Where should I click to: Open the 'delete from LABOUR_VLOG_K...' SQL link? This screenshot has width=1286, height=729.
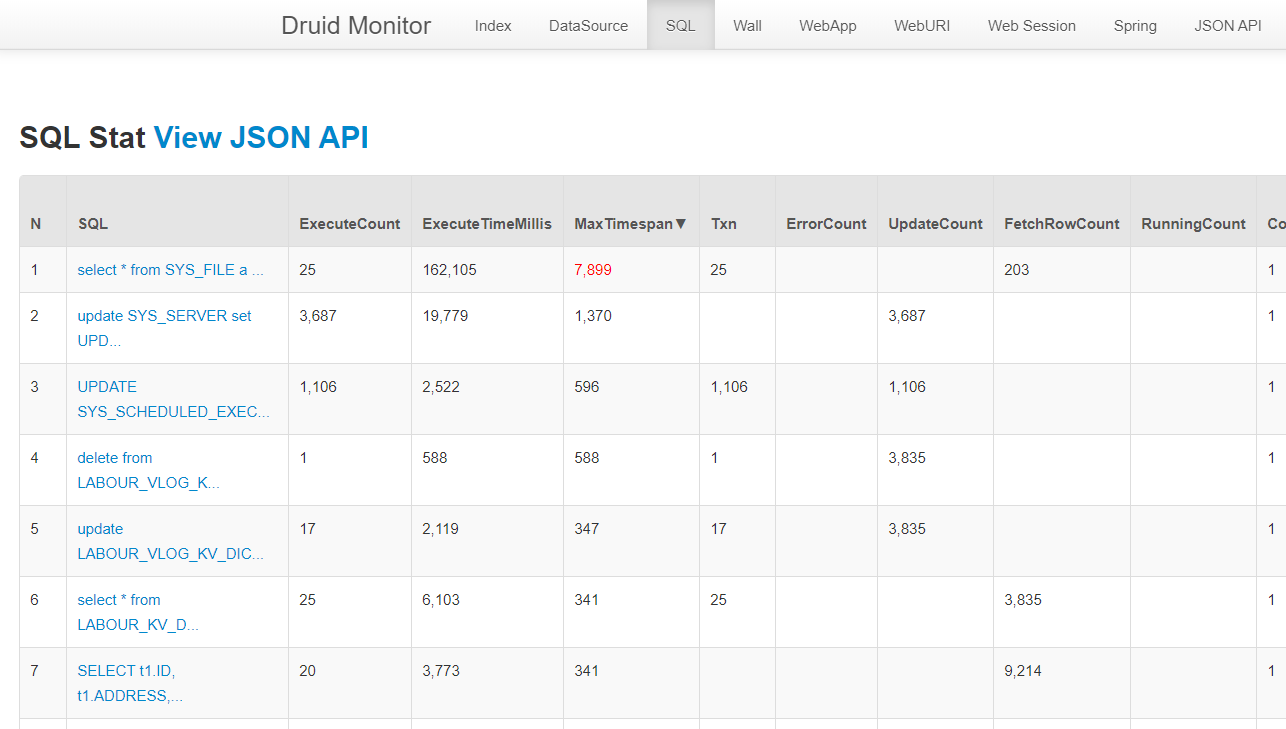[149, 470]
